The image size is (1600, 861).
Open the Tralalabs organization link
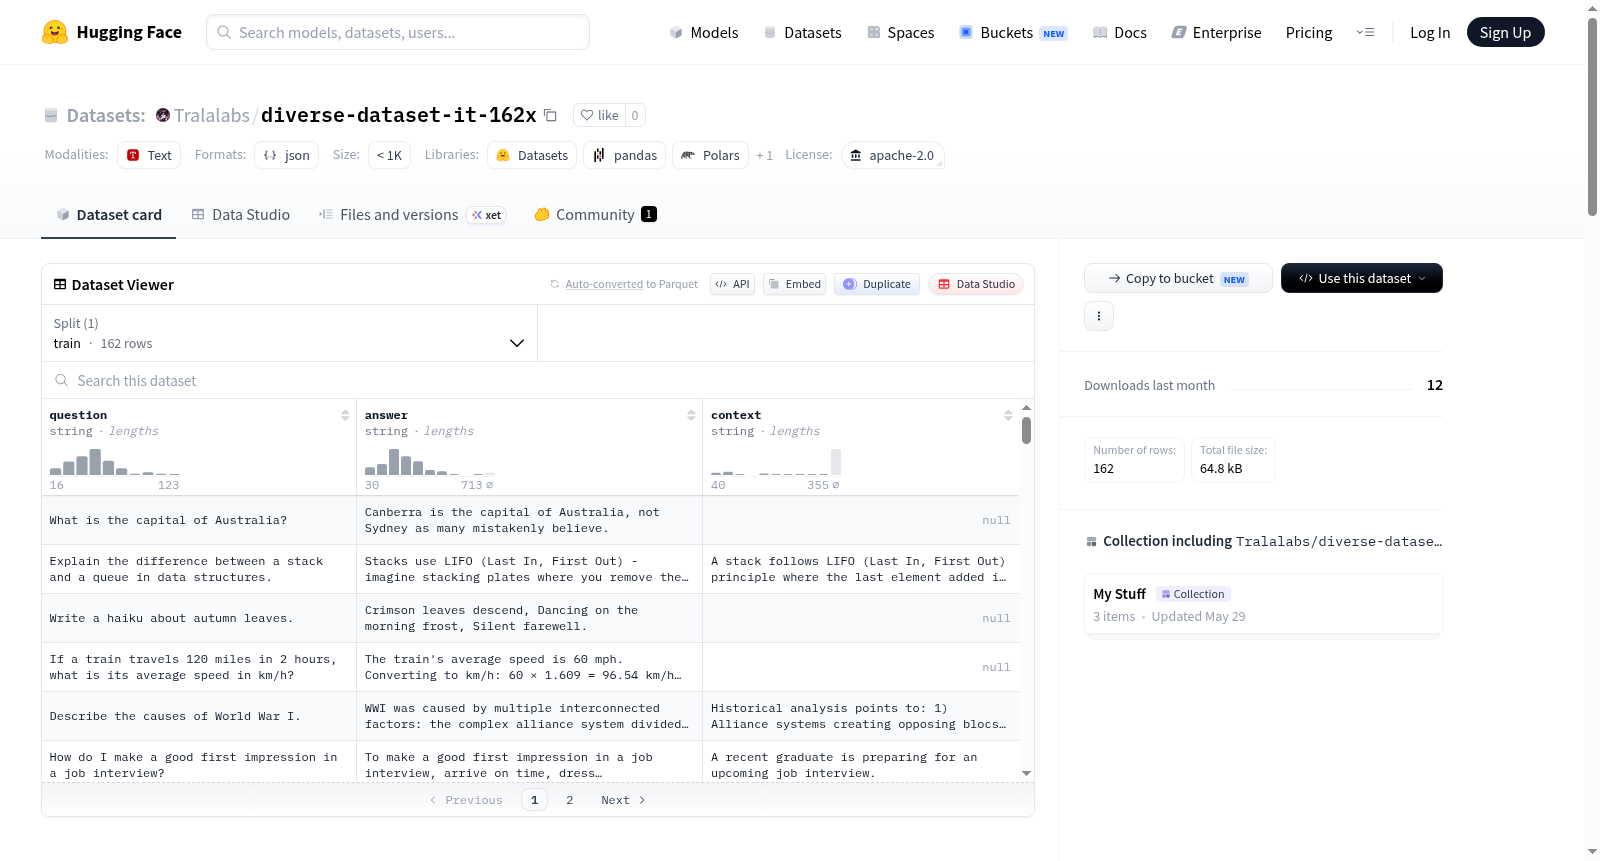212,115
